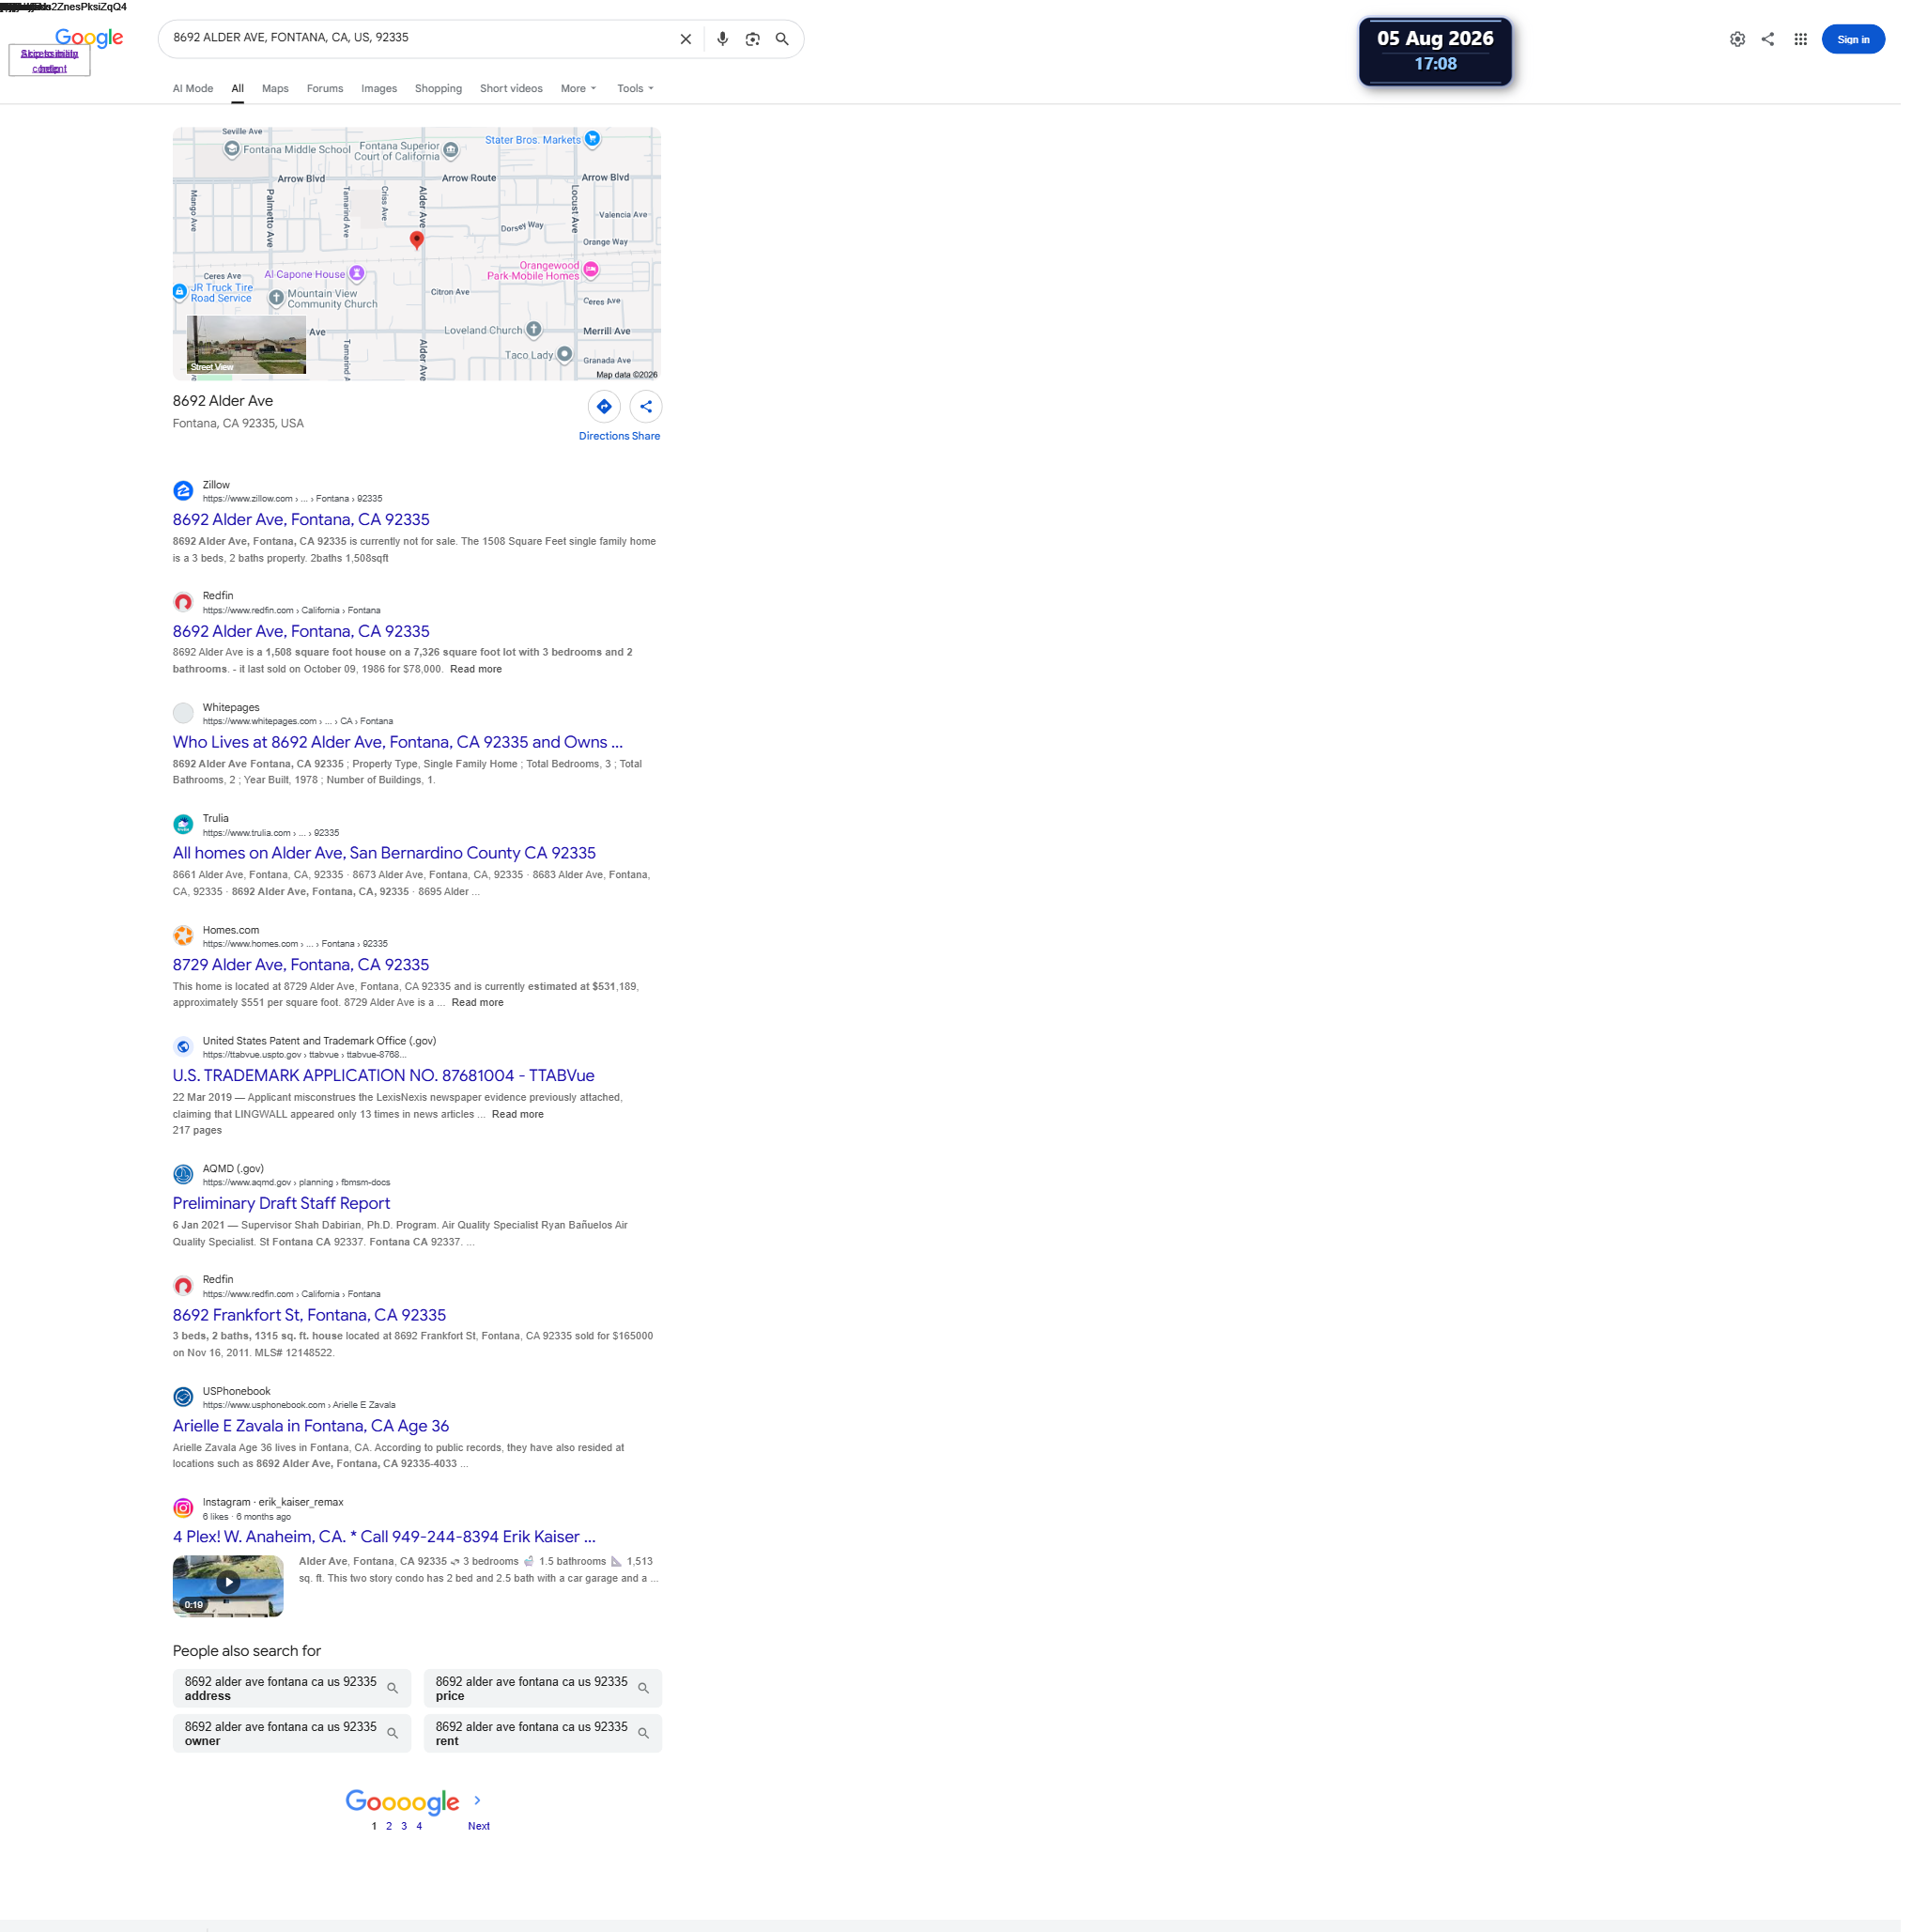Switch to Images tab
The width and height of the screenshot is (1912, 1932).
point(379,89)
